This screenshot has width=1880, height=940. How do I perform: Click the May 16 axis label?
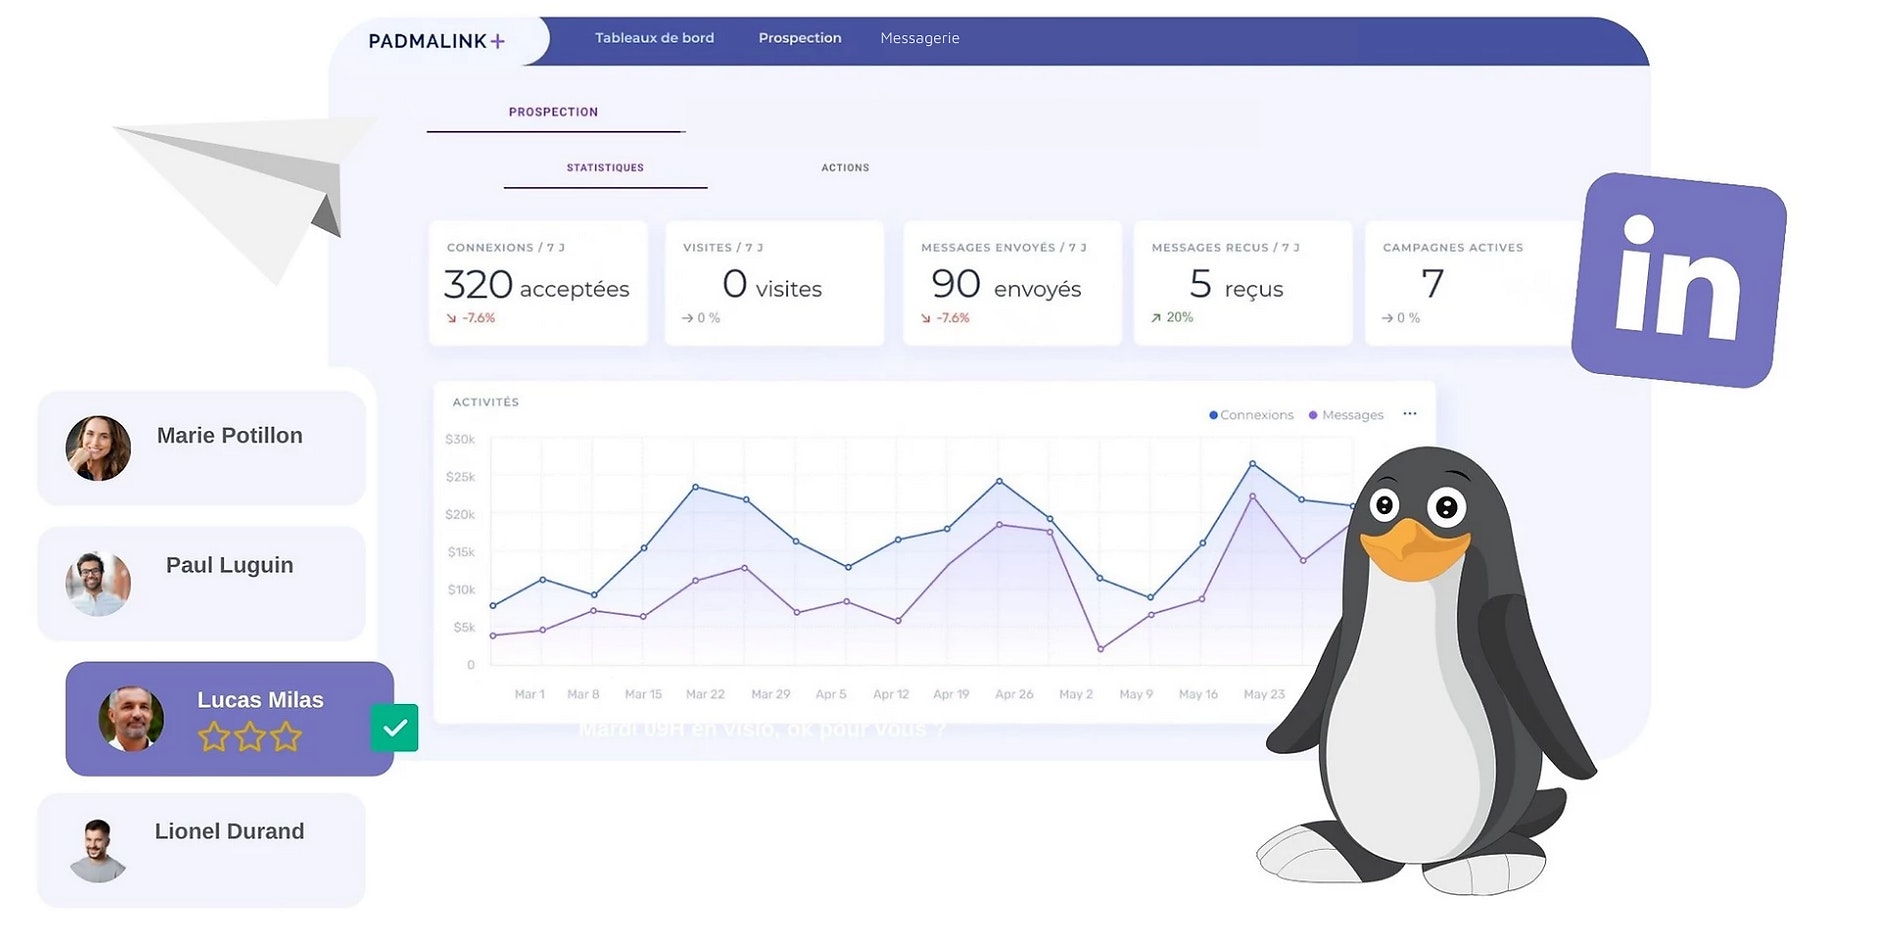1198,694
